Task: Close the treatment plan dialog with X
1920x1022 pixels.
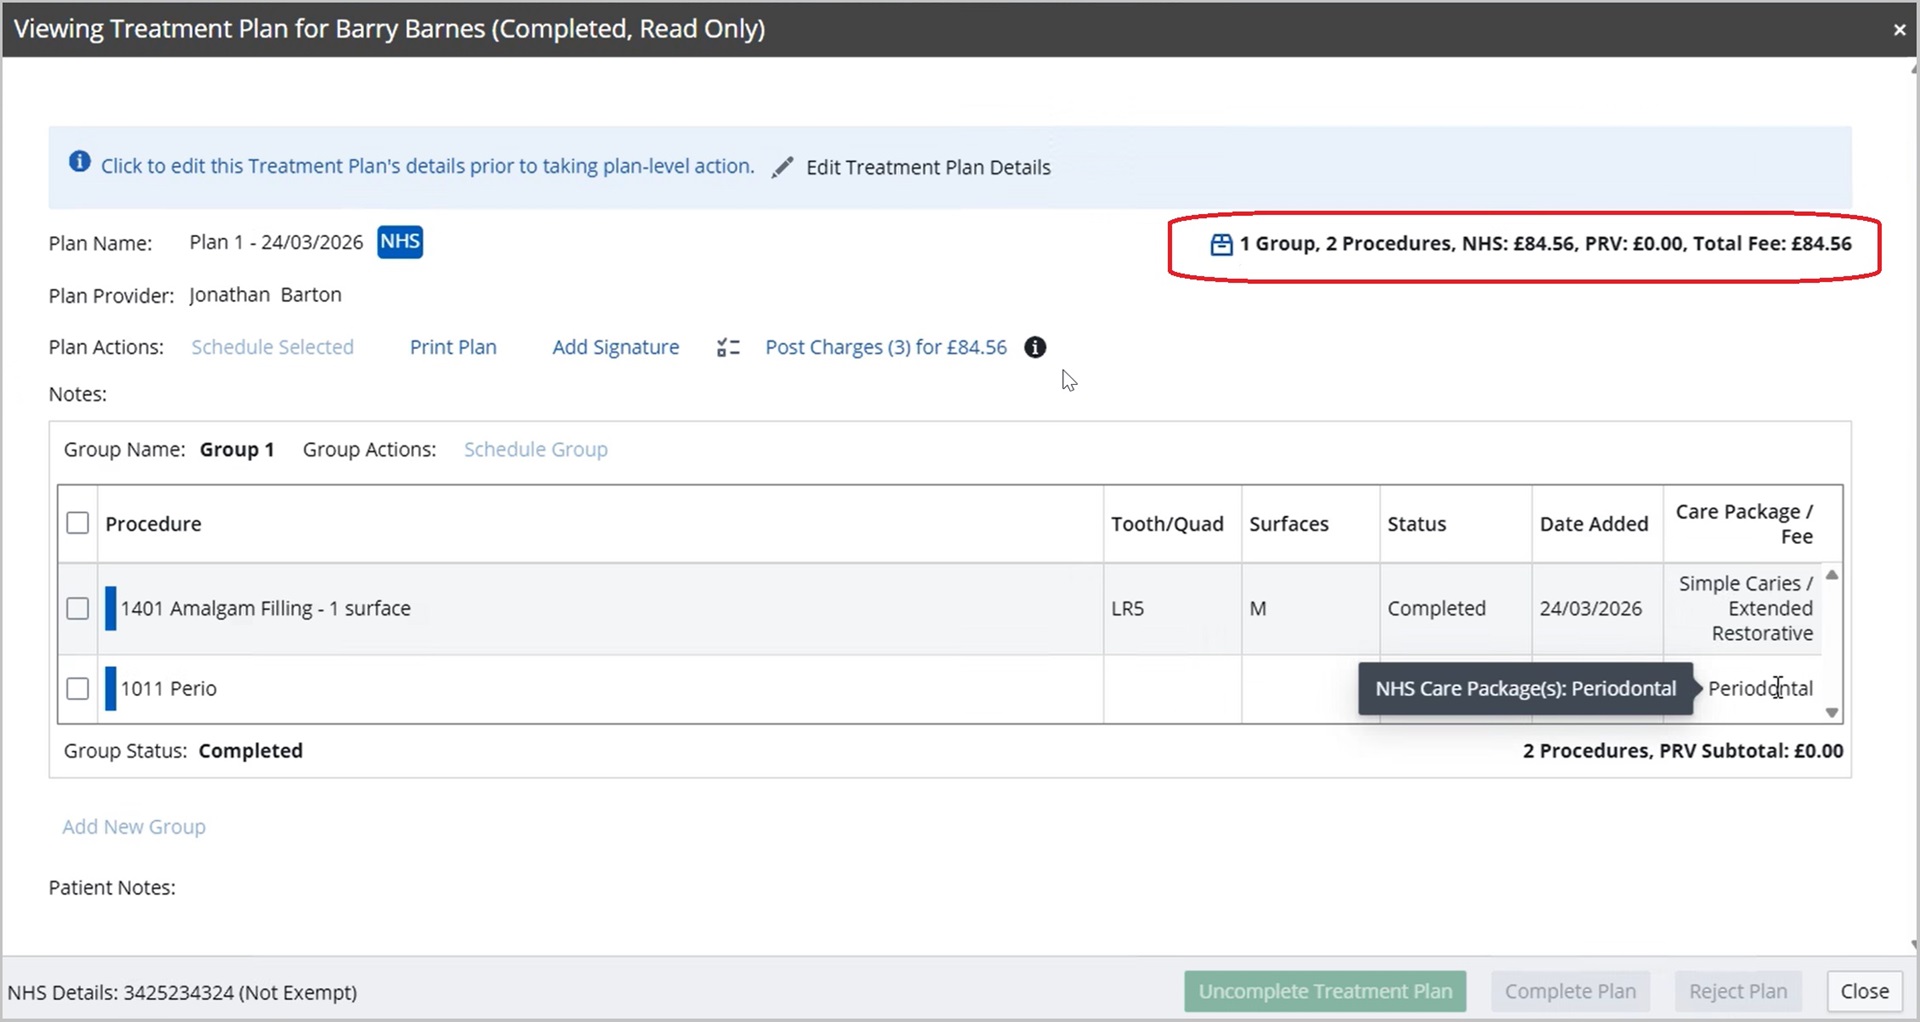Action: click(1899, 30)
